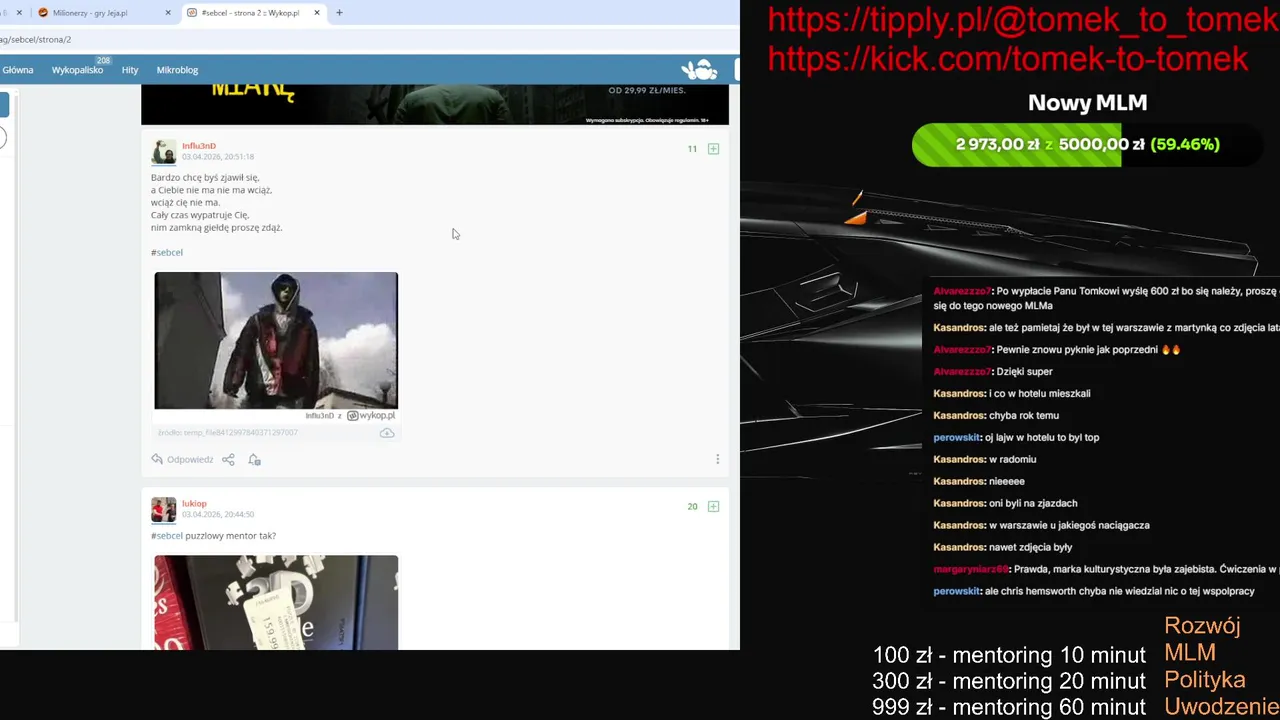Click the tipply.pl/@tomek_to_tomek link text

[x=1023, y=20]
